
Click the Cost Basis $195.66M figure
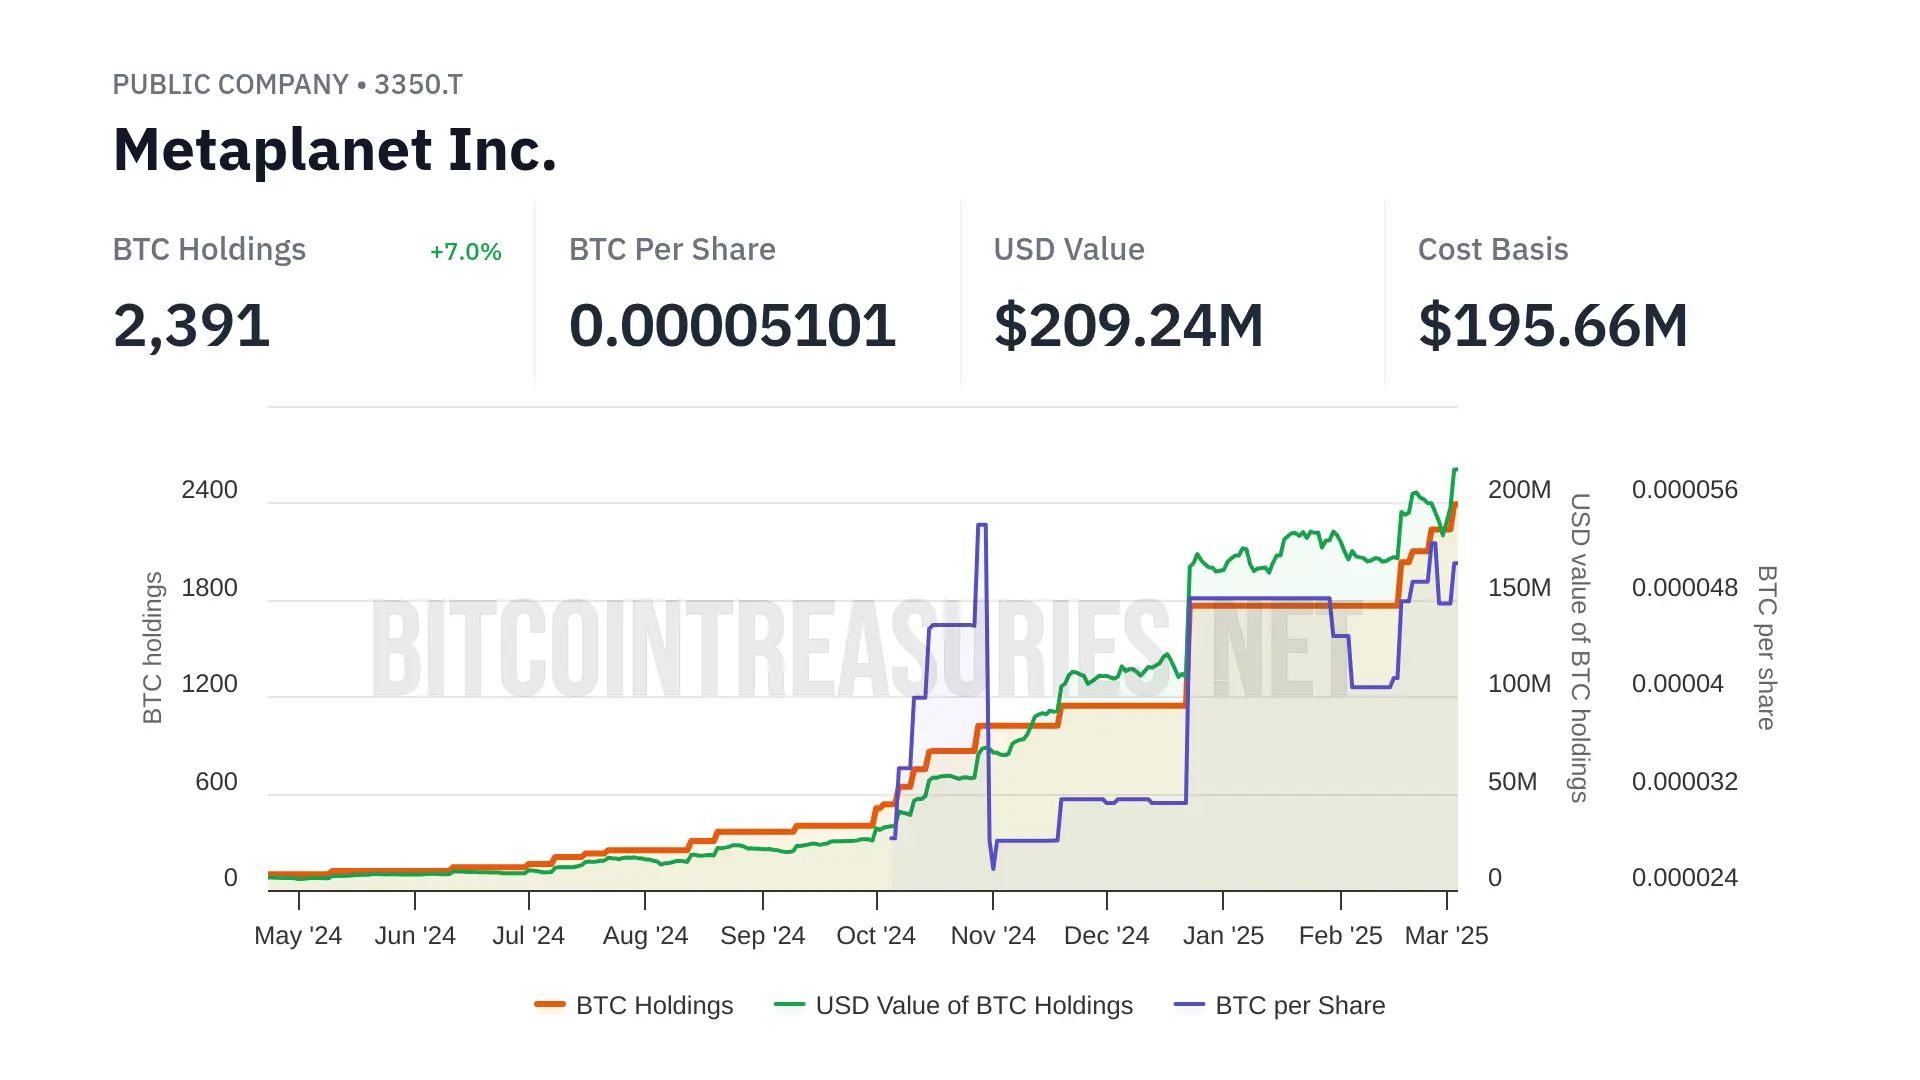1552,326
